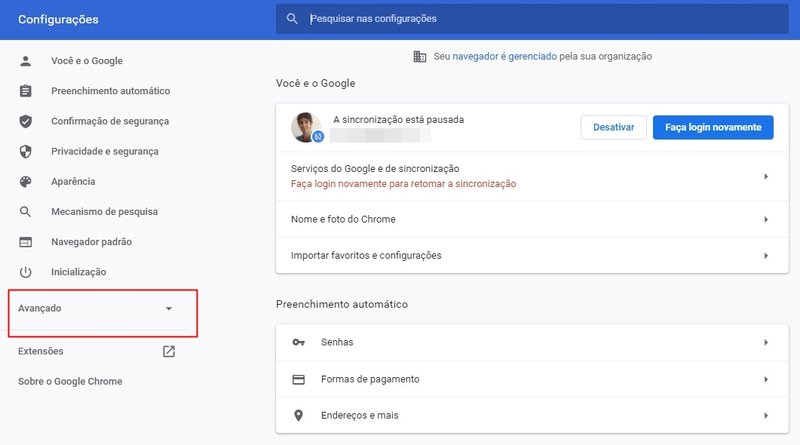Click the profile avatar photo
This screenshot has height=445, width=800.
coord(305,127)
